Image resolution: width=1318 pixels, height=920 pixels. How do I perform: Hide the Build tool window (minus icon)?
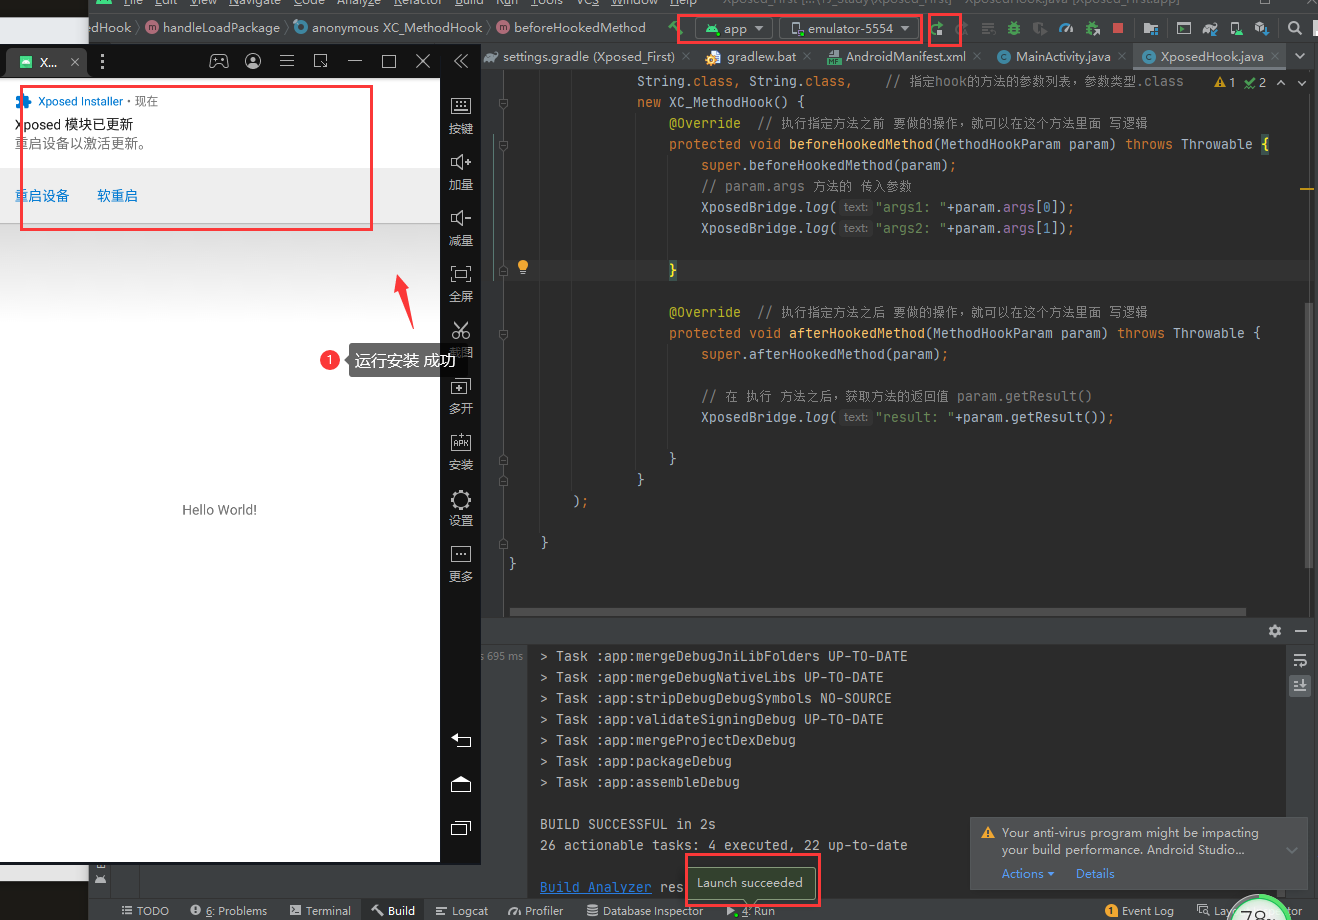[1301, 631]
